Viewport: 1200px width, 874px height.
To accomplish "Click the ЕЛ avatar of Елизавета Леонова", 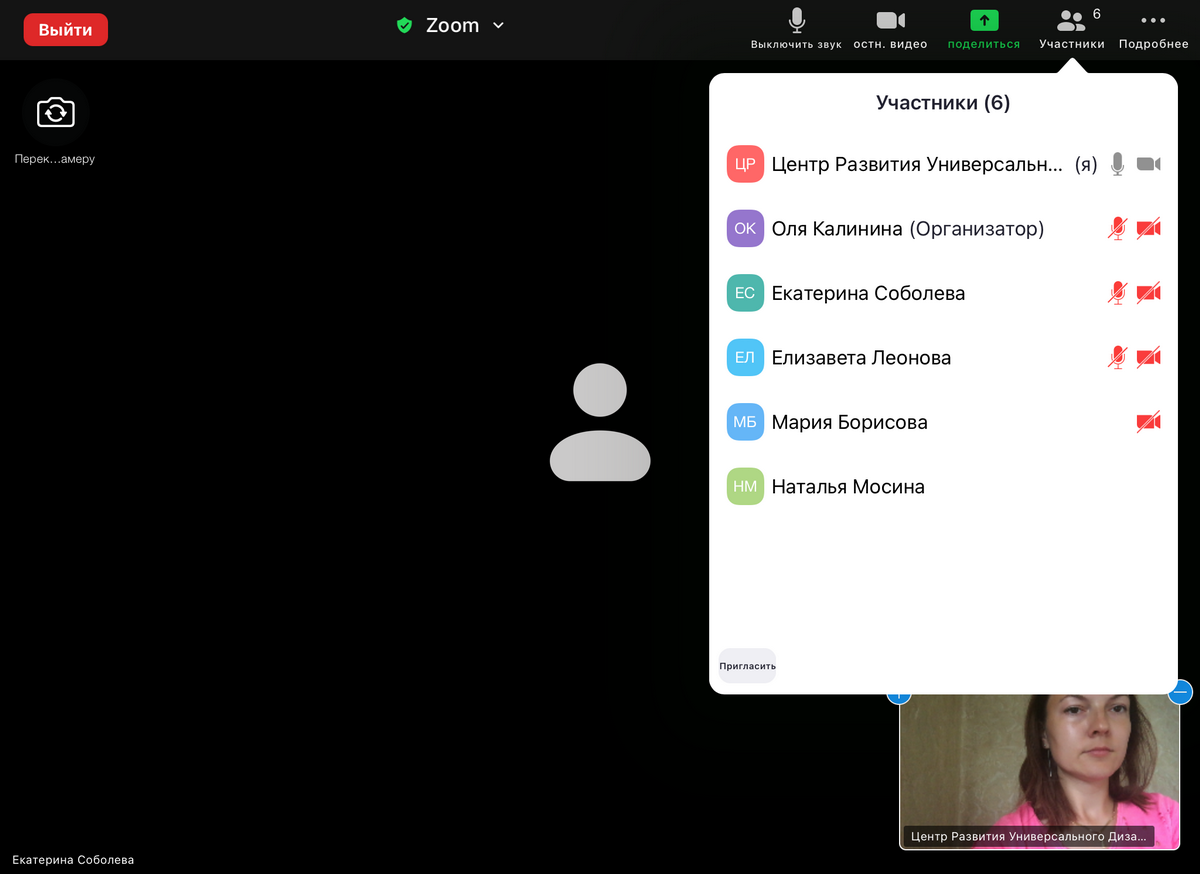I will pyautogui.click(x=745, y=358).
